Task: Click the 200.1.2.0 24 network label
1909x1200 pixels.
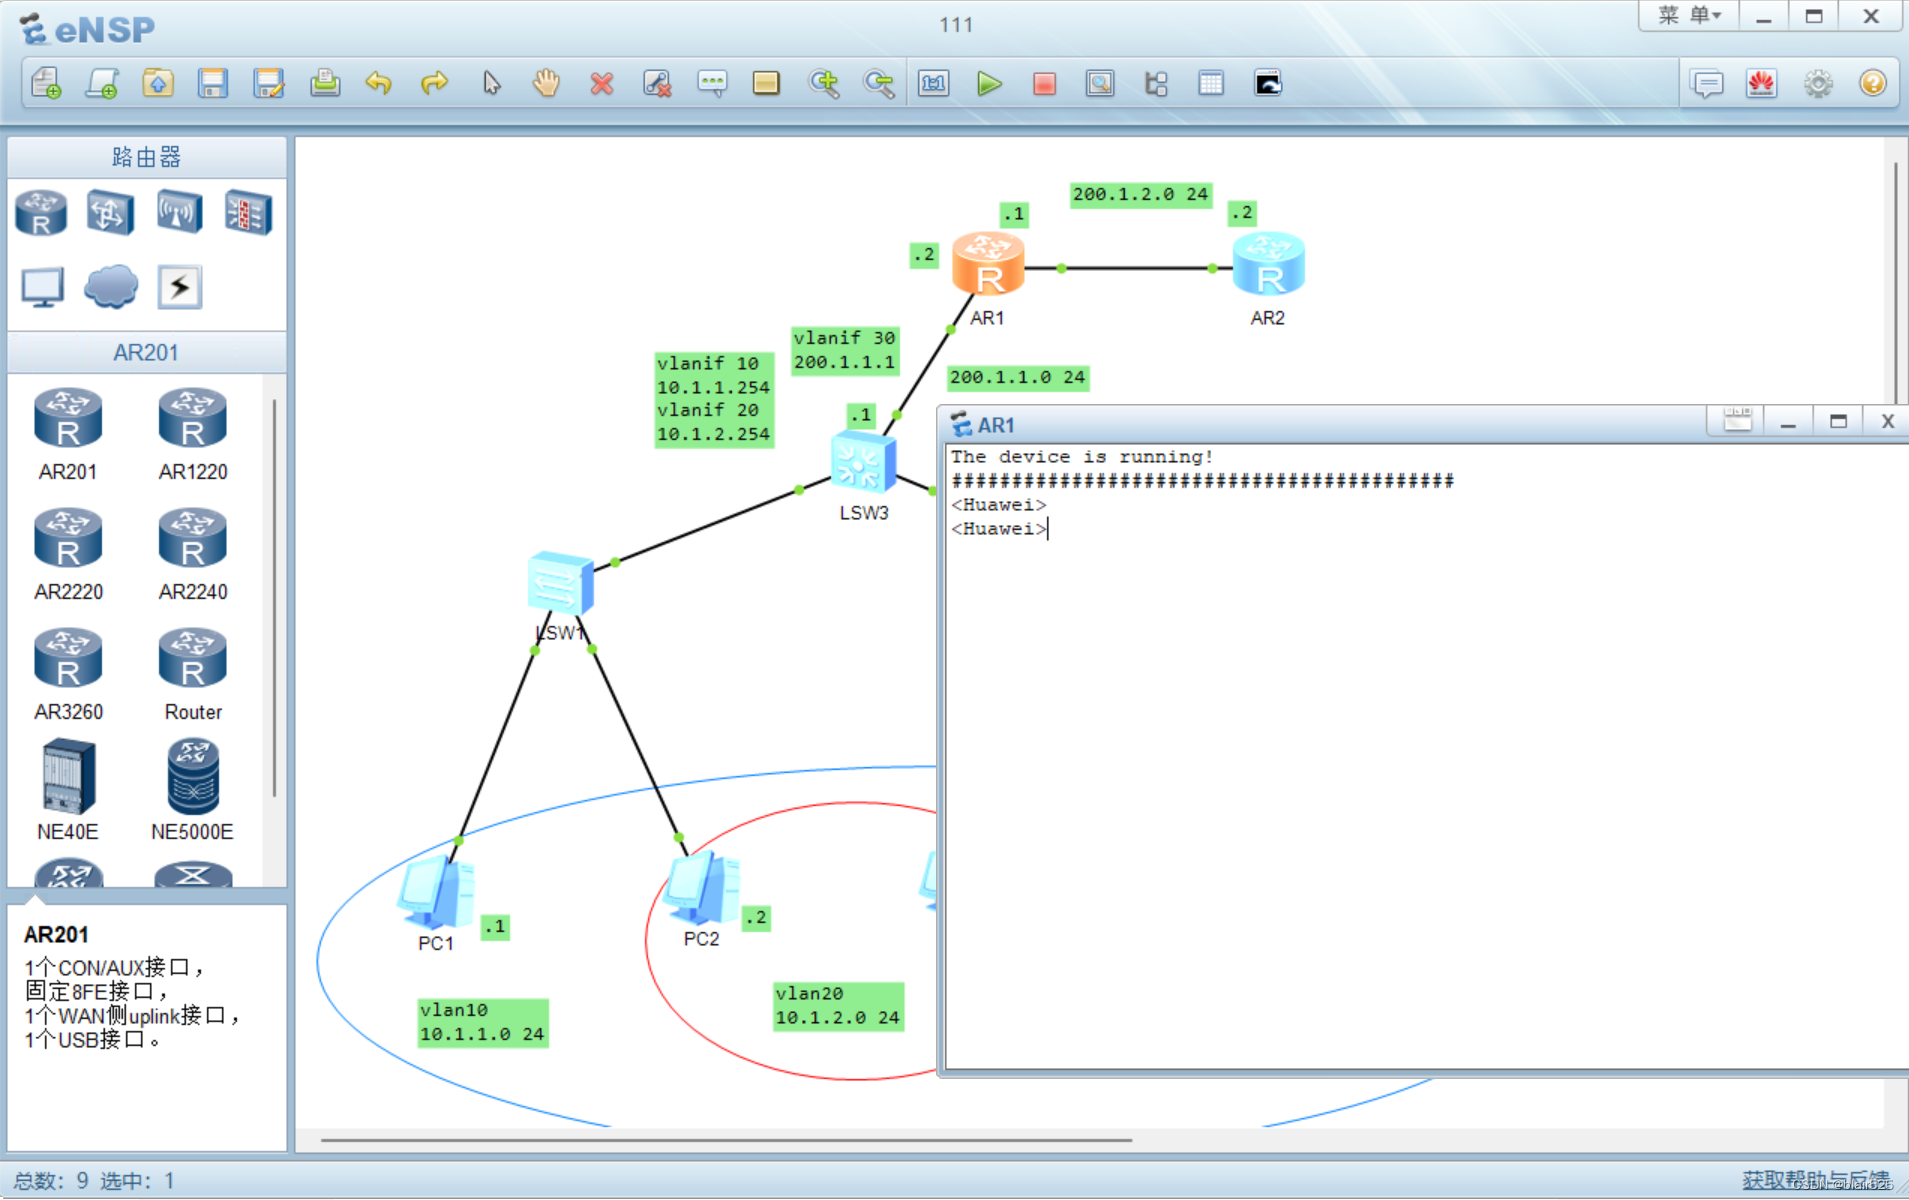Action: pyautogui.click(x=1140, y=194)
